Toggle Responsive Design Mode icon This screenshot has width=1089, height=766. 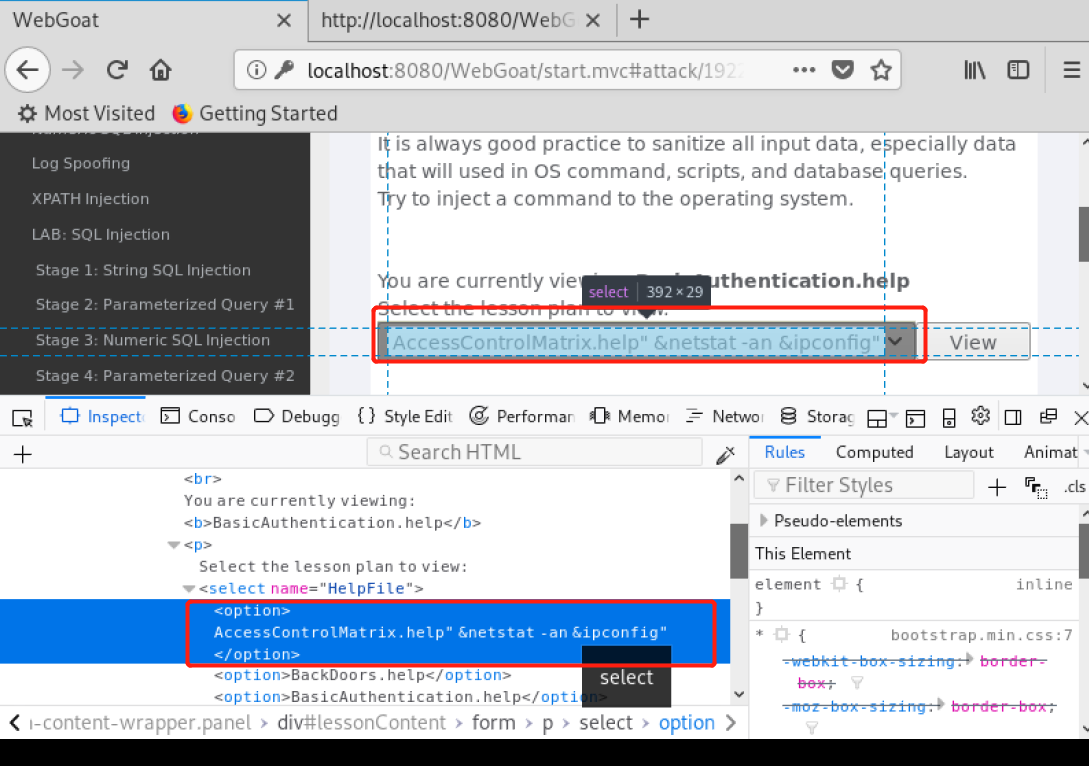click(949, 418)
